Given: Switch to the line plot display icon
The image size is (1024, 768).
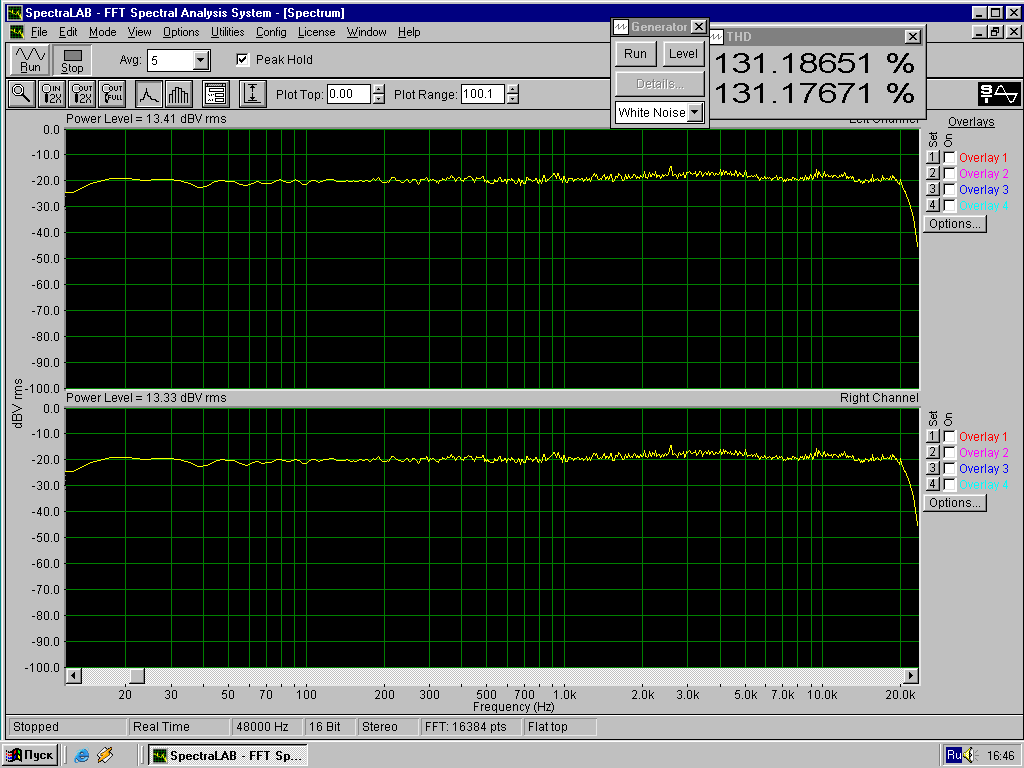Looking at the screenshot, I should point(148,94).
